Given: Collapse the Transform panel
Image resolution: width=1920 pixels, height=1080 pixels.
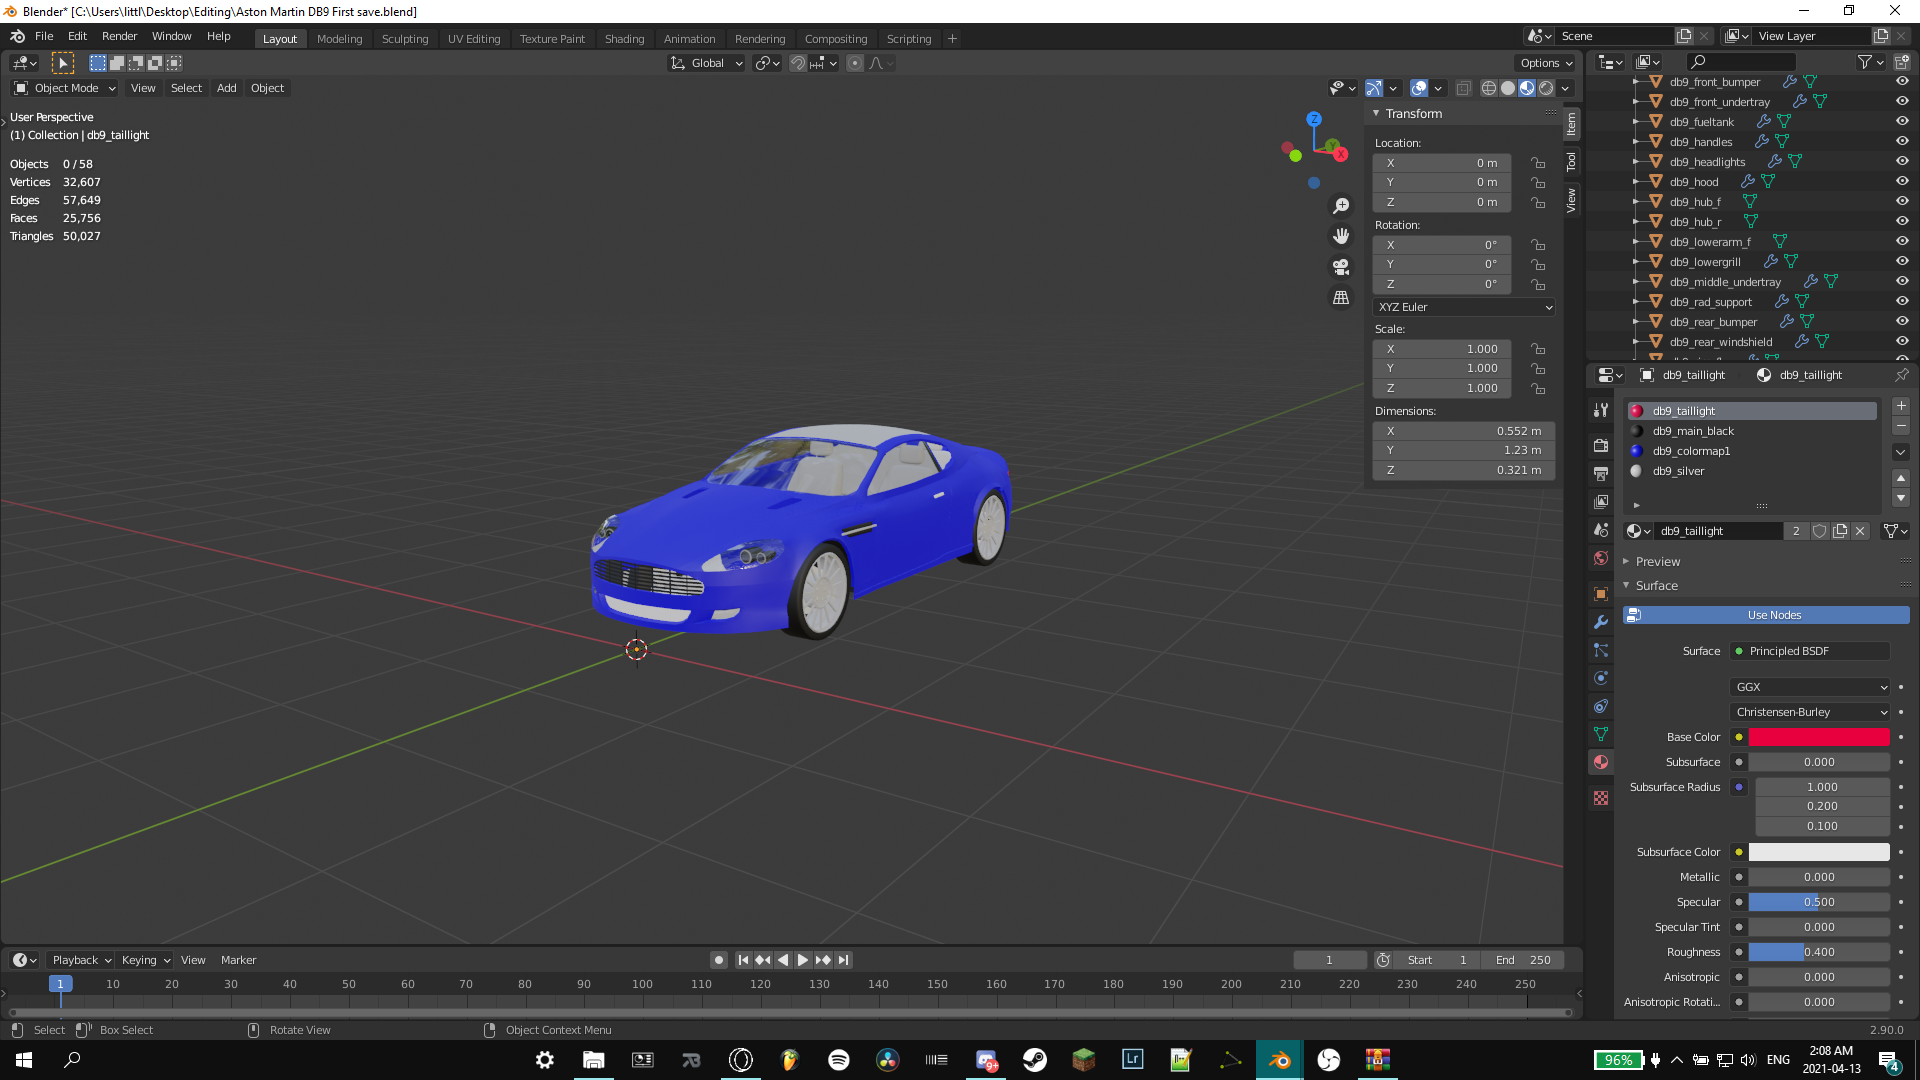Looking at the screenshot, I should point(1412,114).
